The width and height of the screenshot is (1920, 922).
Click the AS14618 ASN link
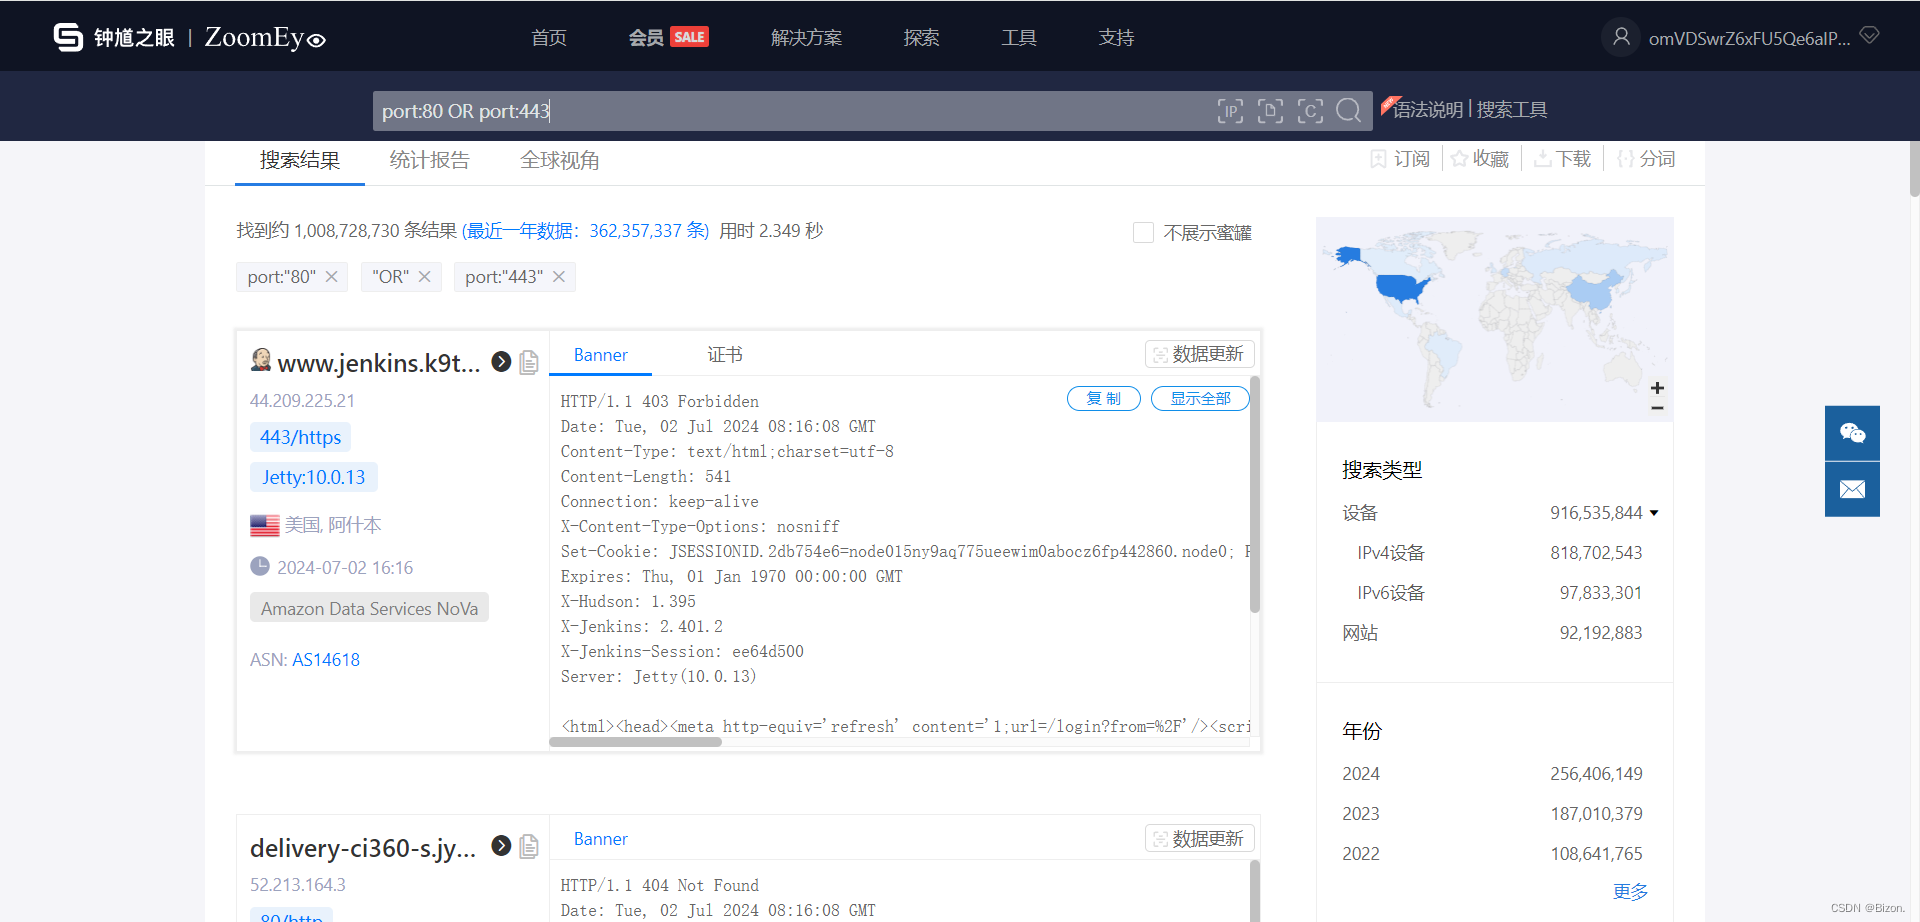click(326, 660)
